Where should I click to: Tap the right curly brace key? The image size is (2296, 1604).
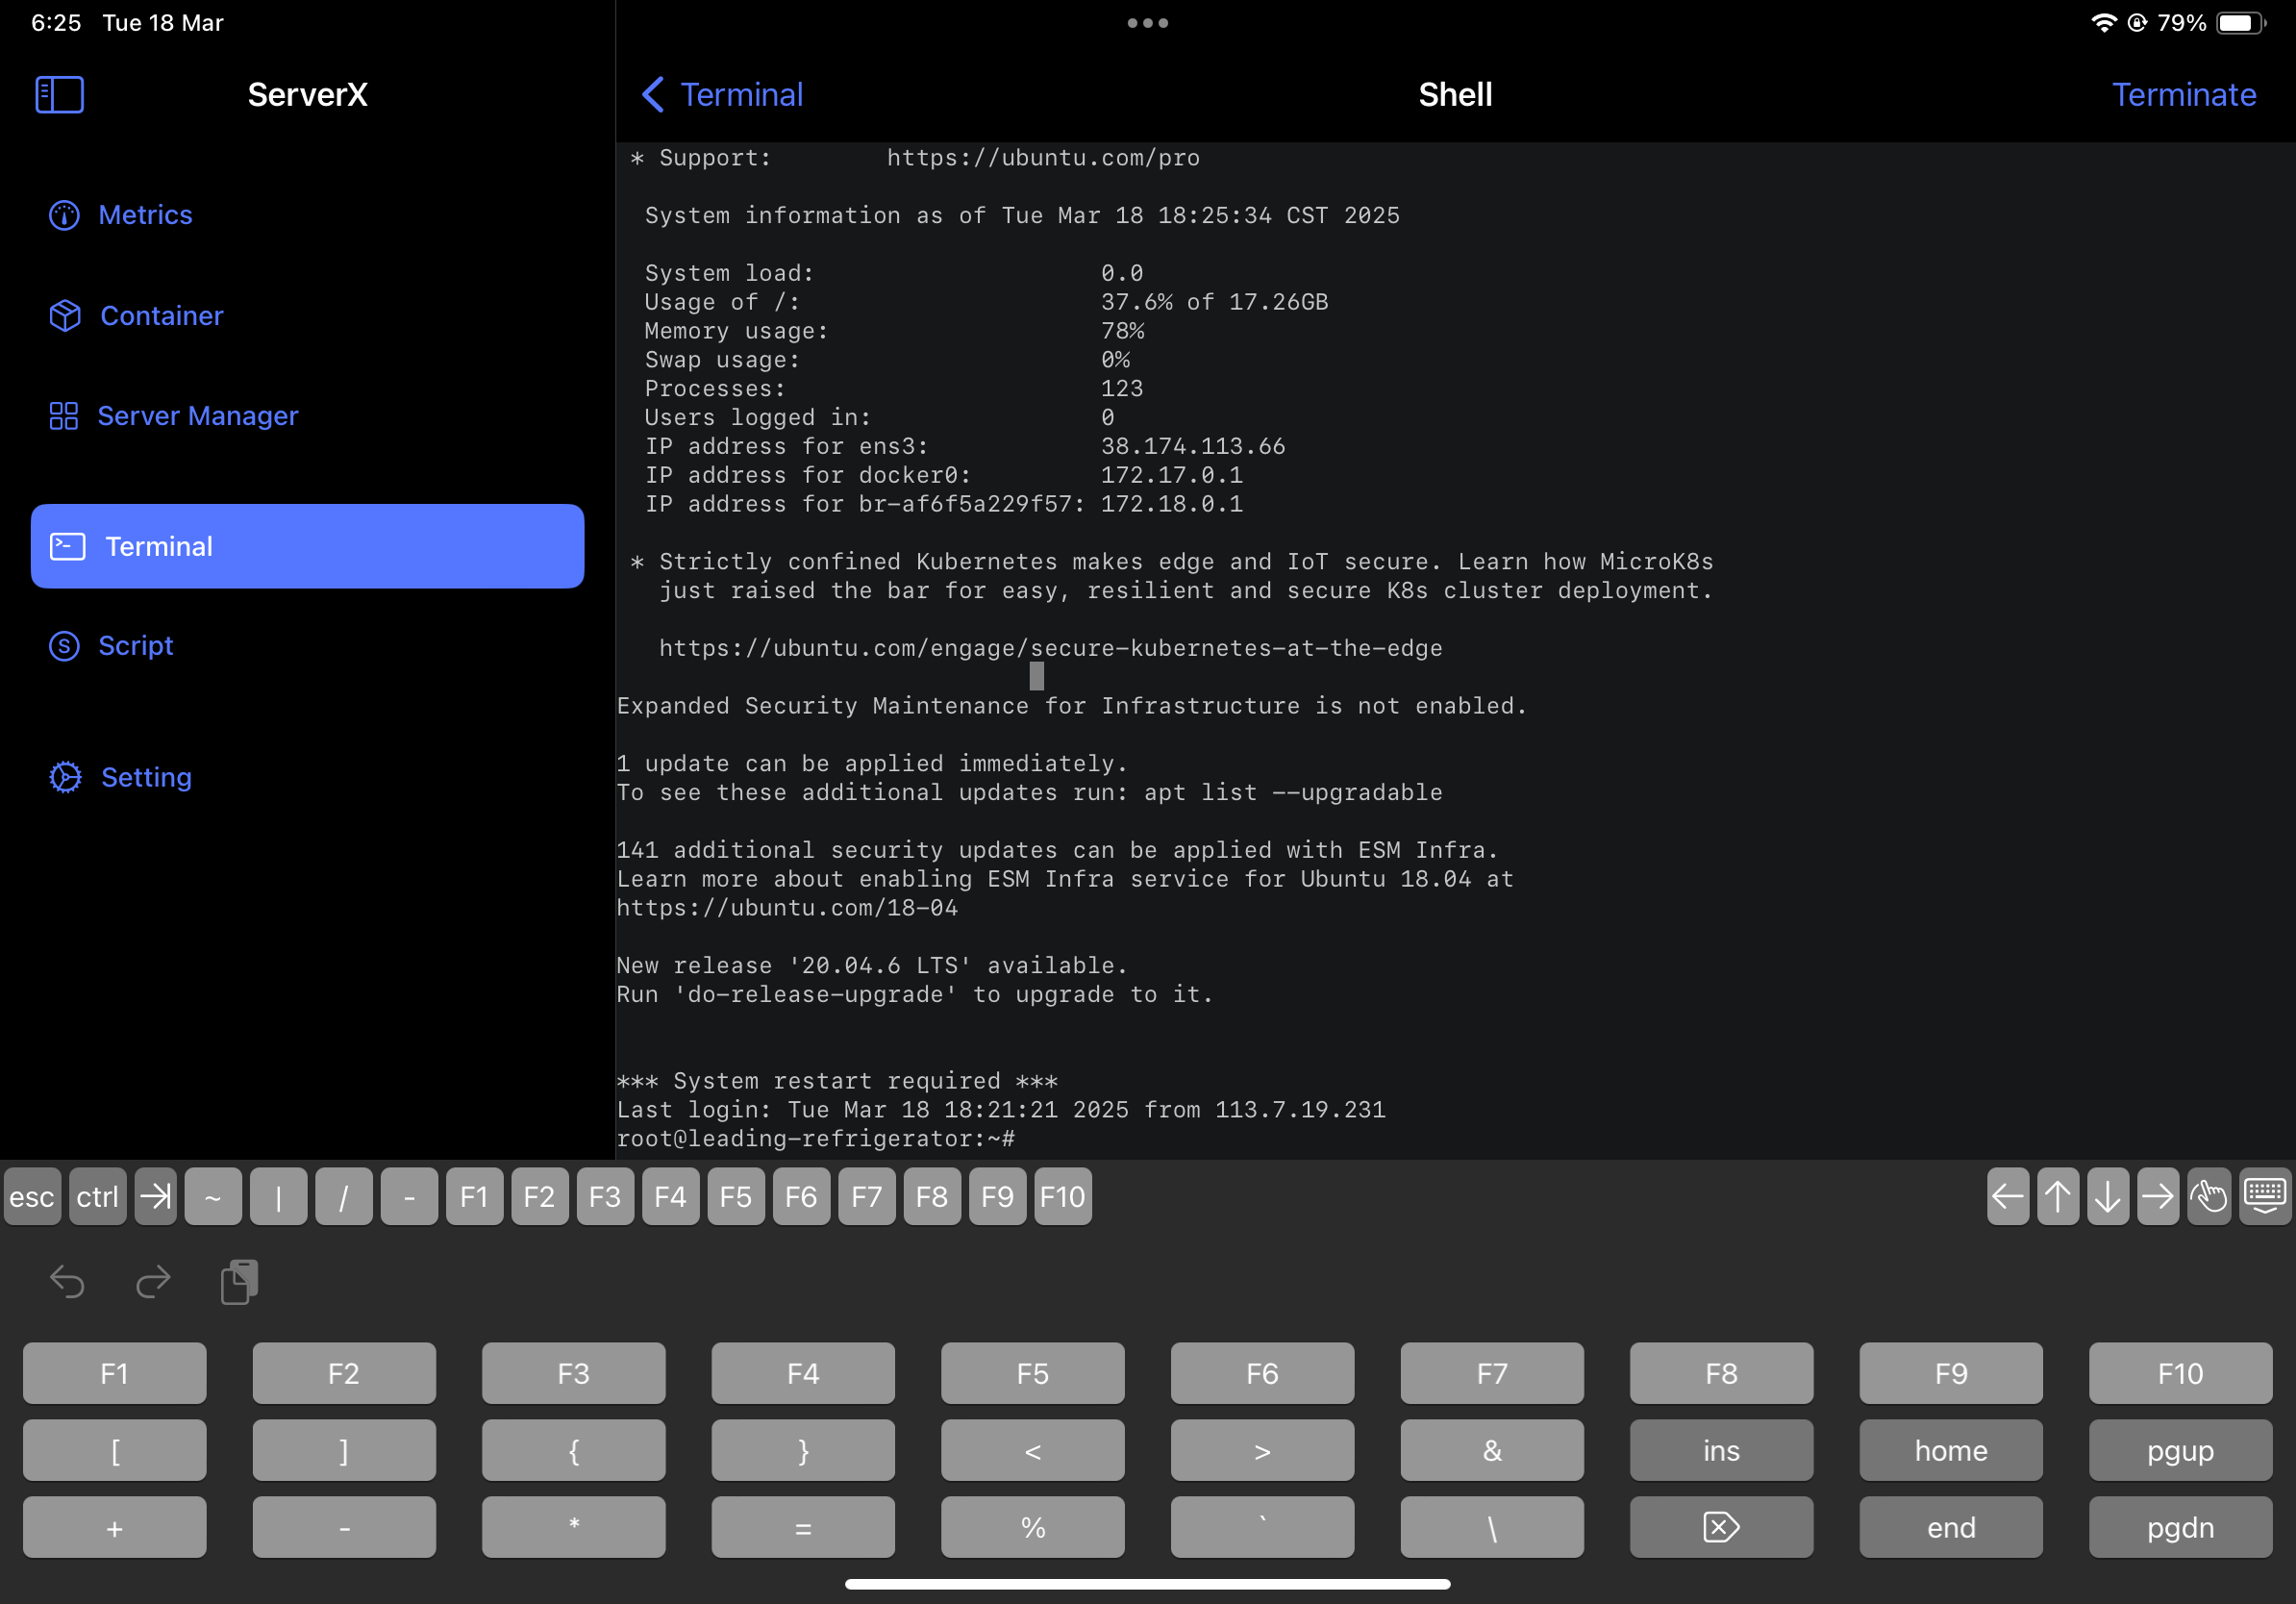(803, 1450)
